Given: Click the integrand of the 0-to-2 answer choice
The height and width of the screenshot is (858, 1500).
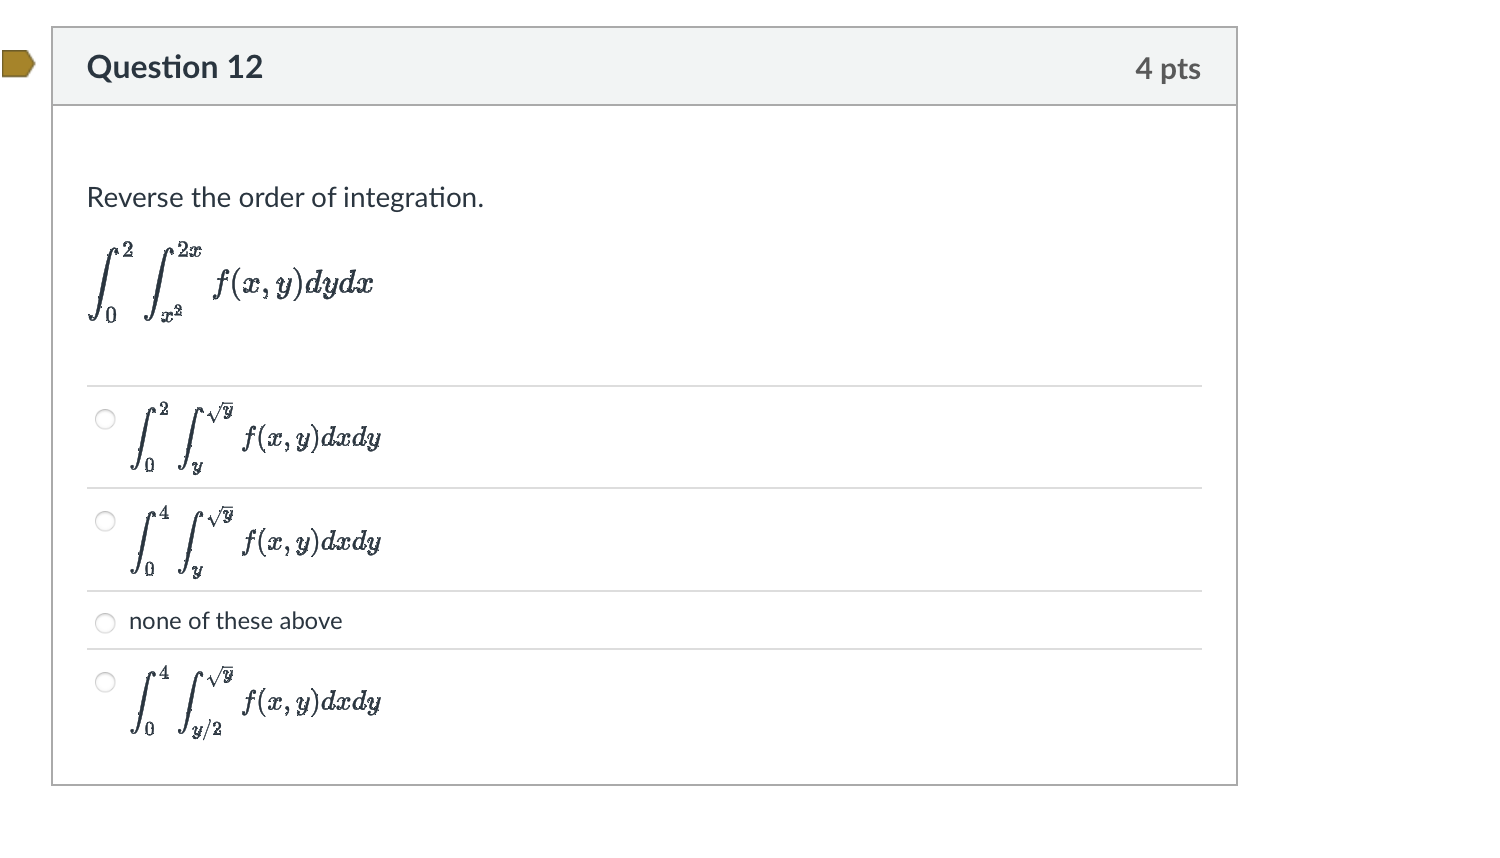Looking at the screenshot, I should pos(311,438).
